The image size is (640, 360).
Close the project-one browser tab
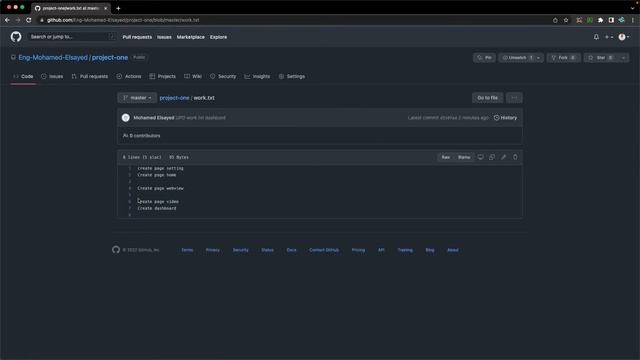click(105, 8)
